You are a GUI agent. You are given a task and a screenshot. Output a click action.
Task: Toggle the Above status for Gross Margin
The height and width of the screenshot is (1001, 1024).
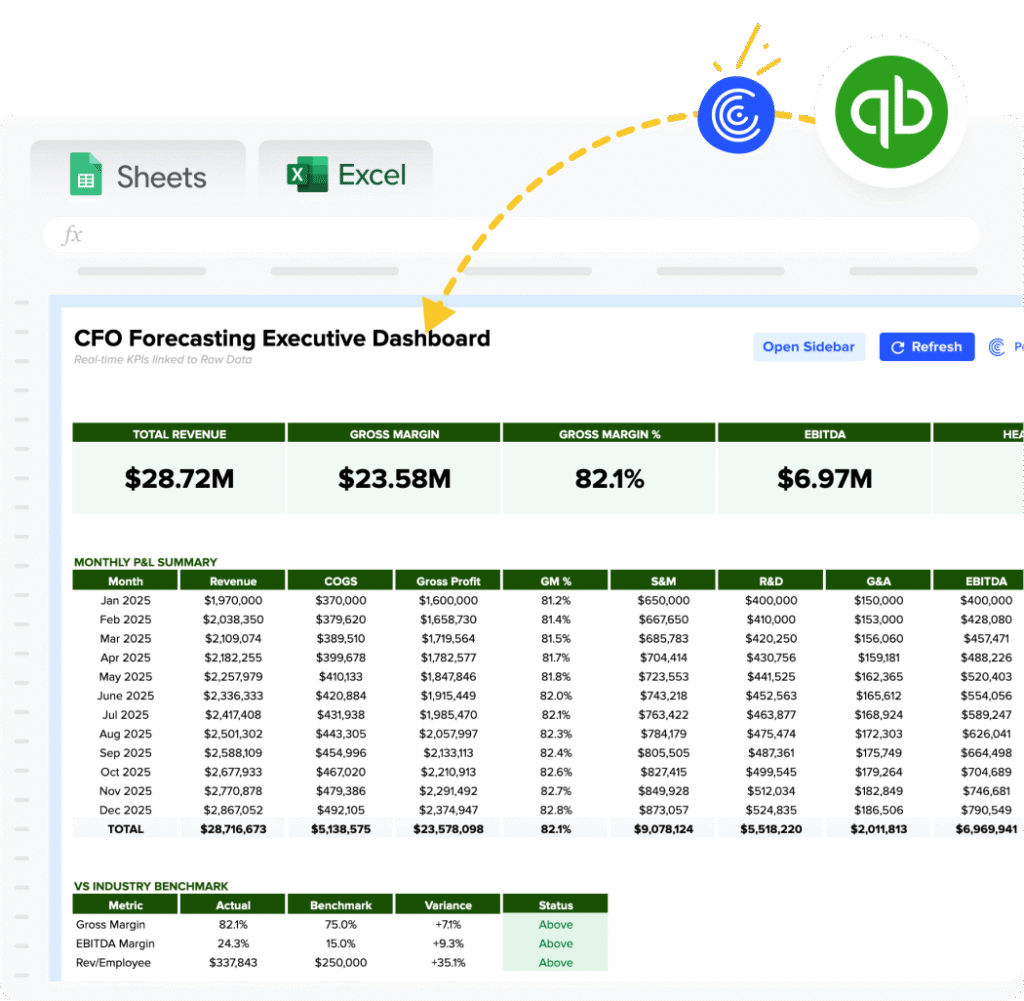(x=555, y=924)
